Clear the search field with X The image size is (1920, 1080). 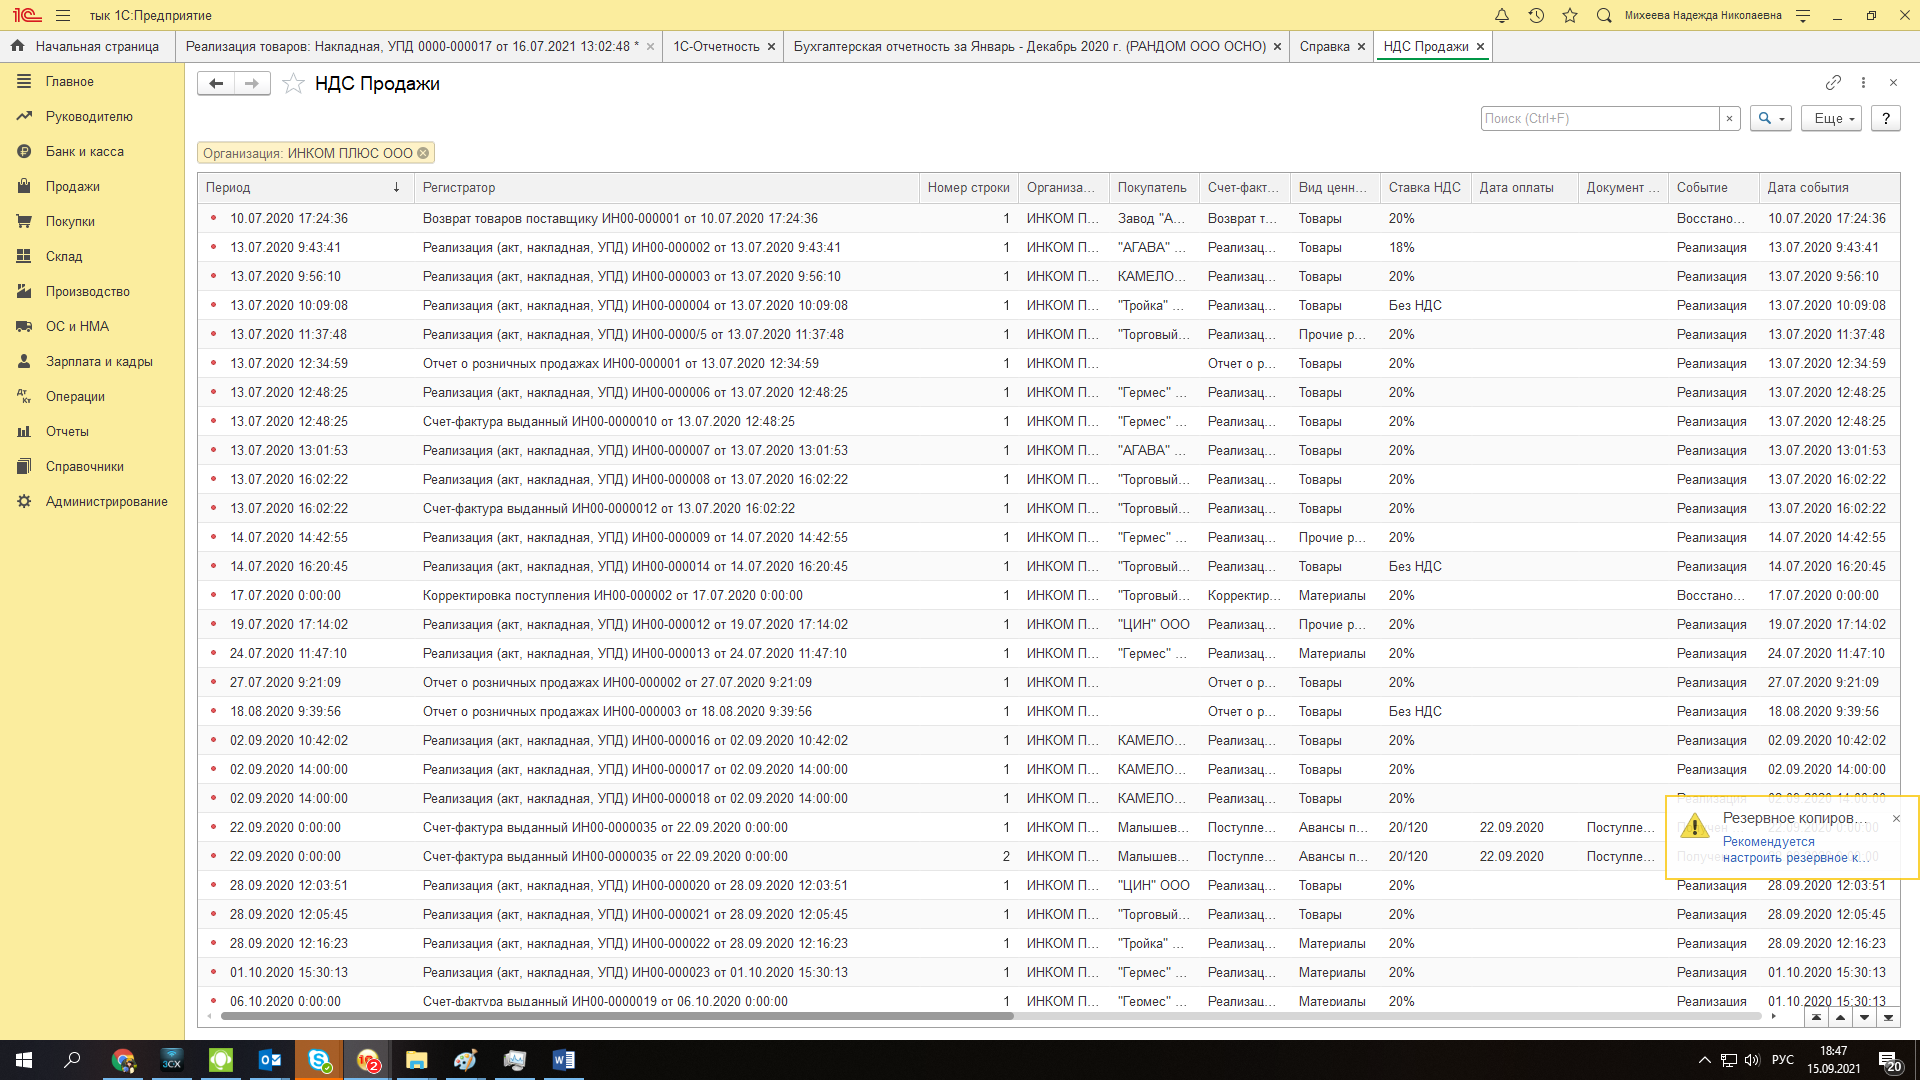coord(1729,118)
